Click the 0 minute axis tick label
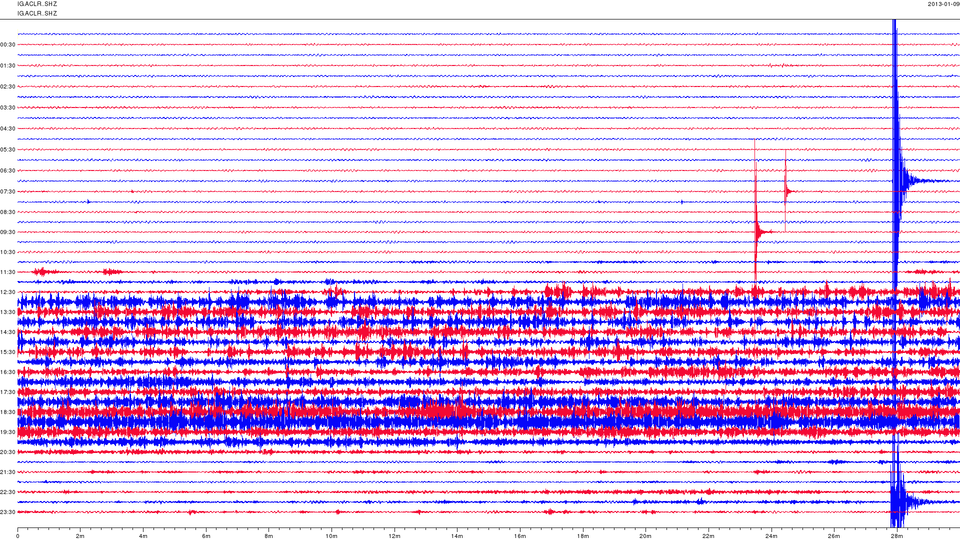This screenshot has width=960, height=540. point(18,536)
